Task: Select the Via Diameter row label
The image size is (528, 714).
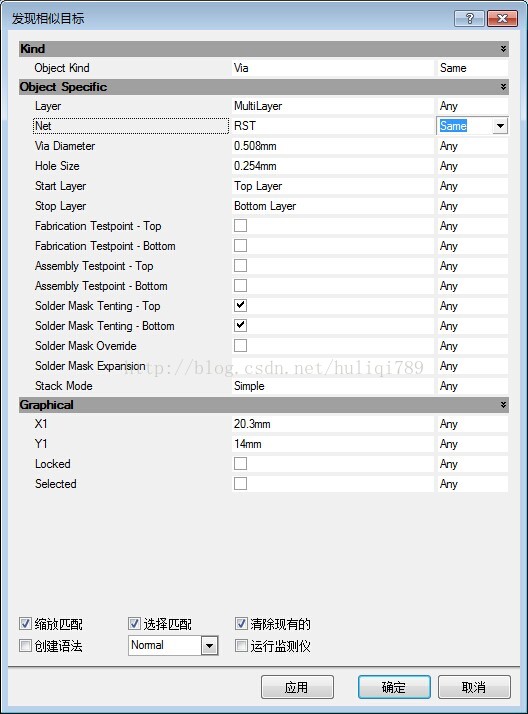Action: [65, 146]
